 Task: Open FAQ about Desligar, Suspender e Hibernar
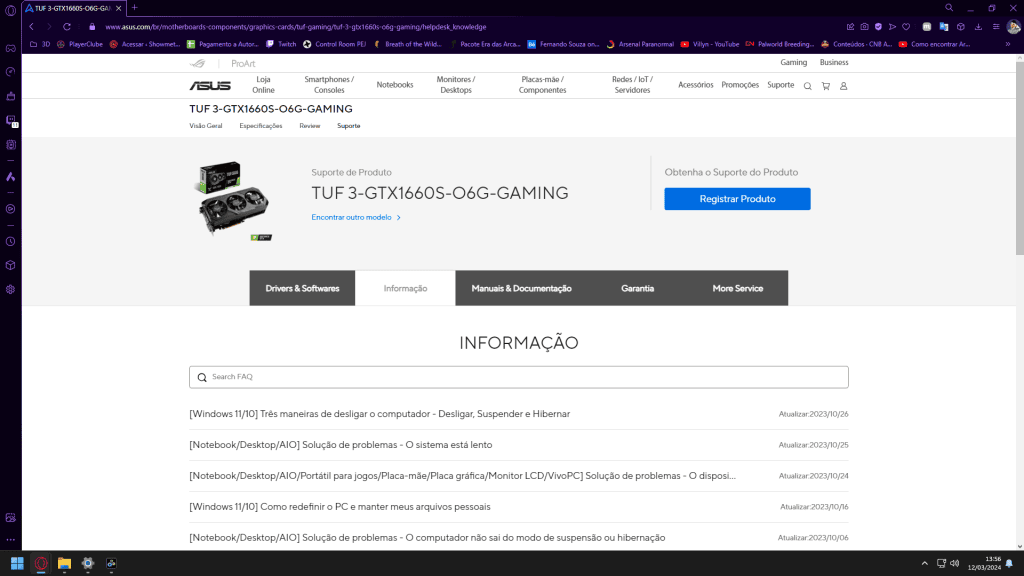click(379, 414)
